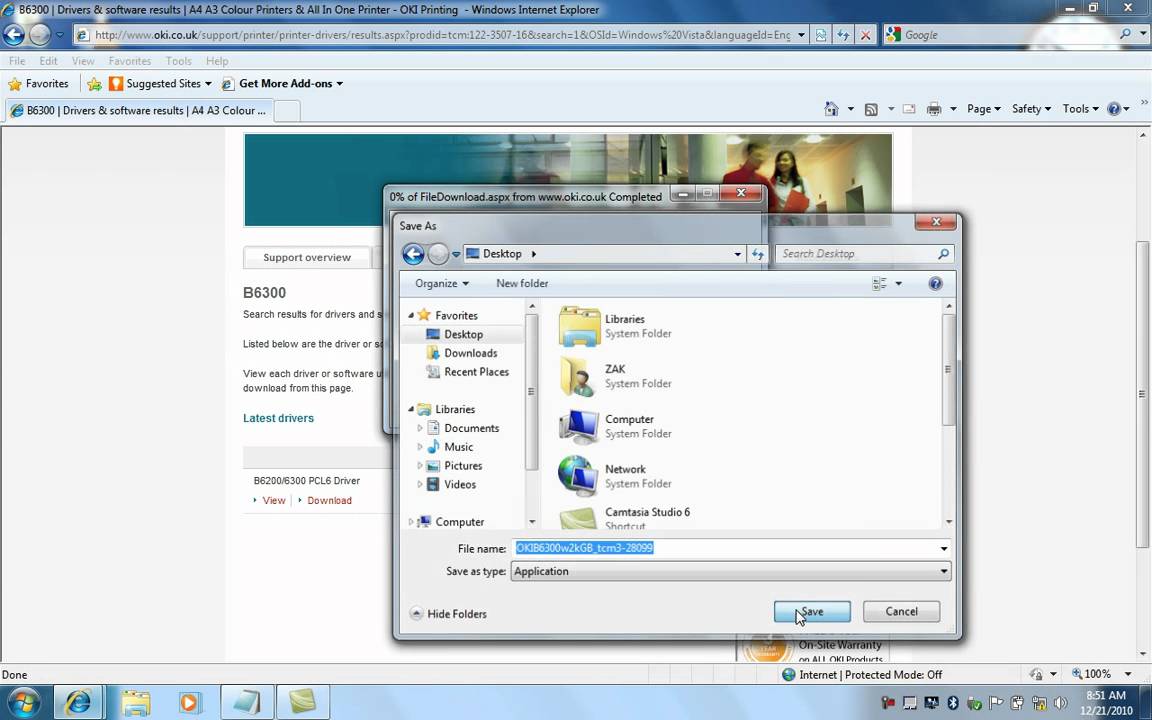Image resolution: width=1152 pixels, height=720 pixels.
Task: Click the Windows Explorer taskbar icon
Action: pyautogui.click(x=136, y=702)
